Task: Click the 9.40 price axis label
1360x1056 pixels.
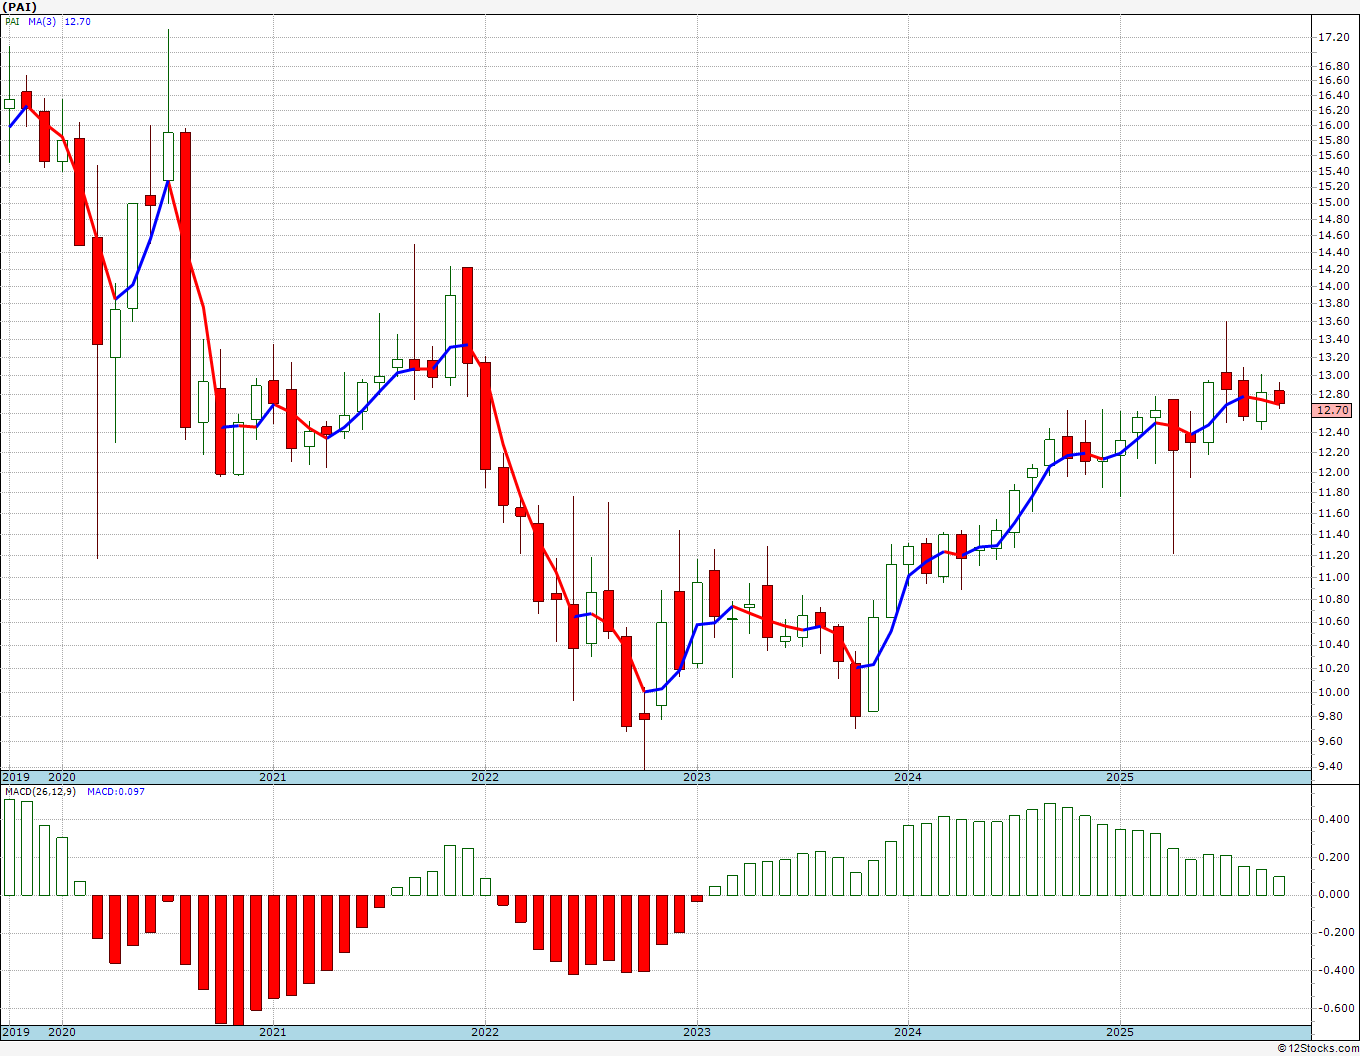Action: click(1334, 767)
